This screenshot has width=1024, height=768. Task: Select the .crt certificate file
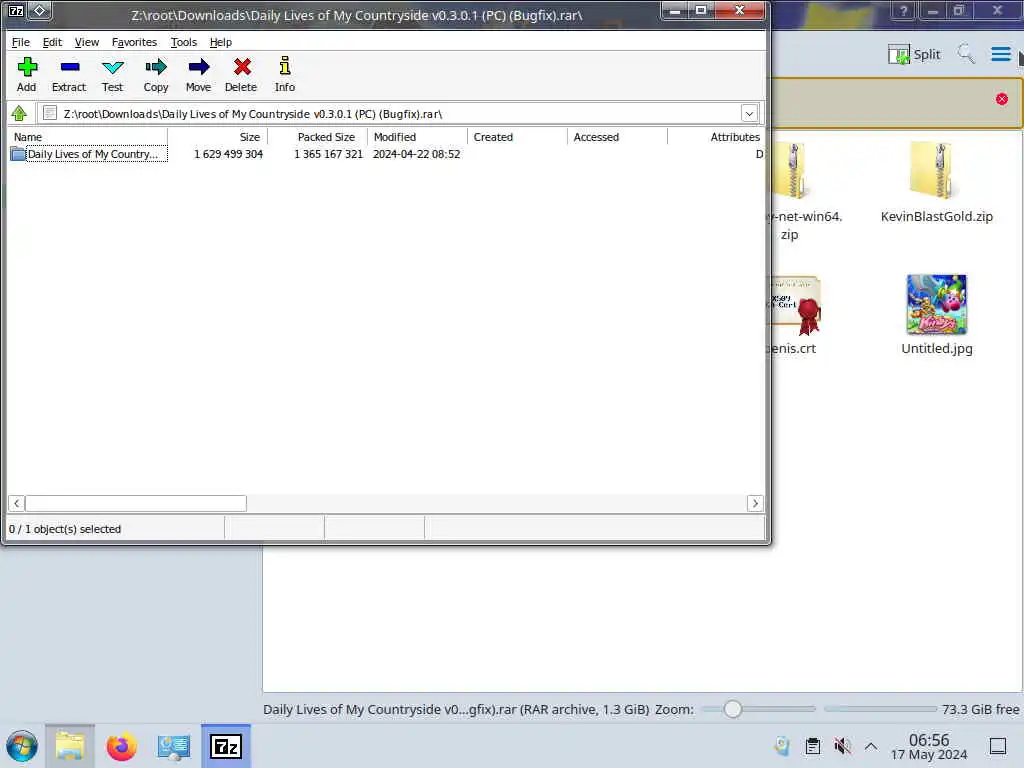[793, 316]
